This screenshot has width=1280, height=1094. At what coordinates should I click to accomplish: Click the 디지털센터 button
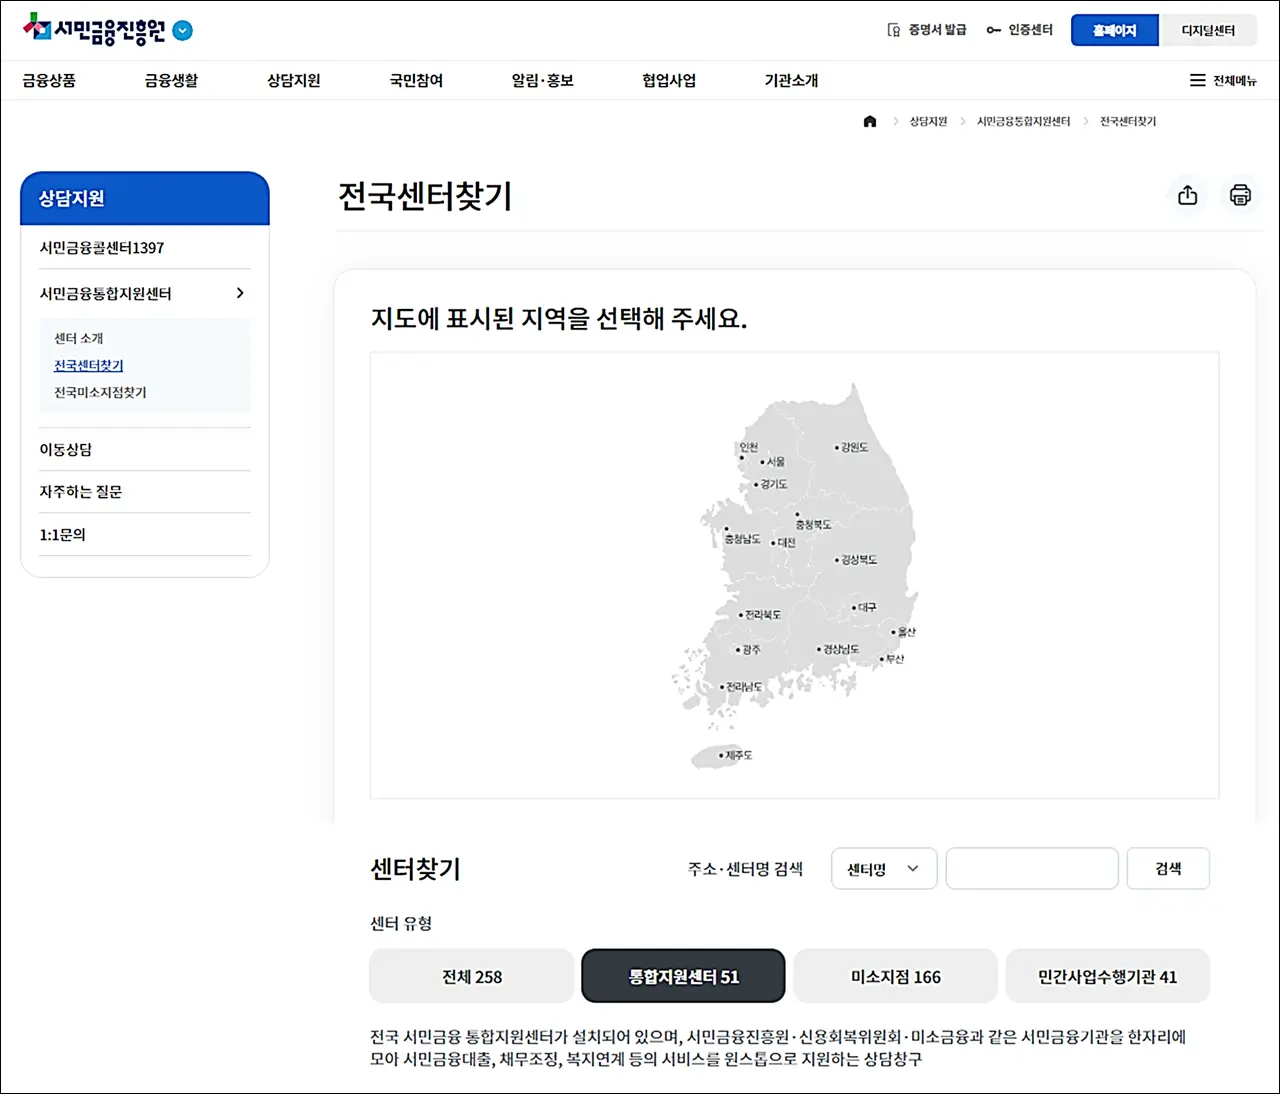tap(1210, 30)
